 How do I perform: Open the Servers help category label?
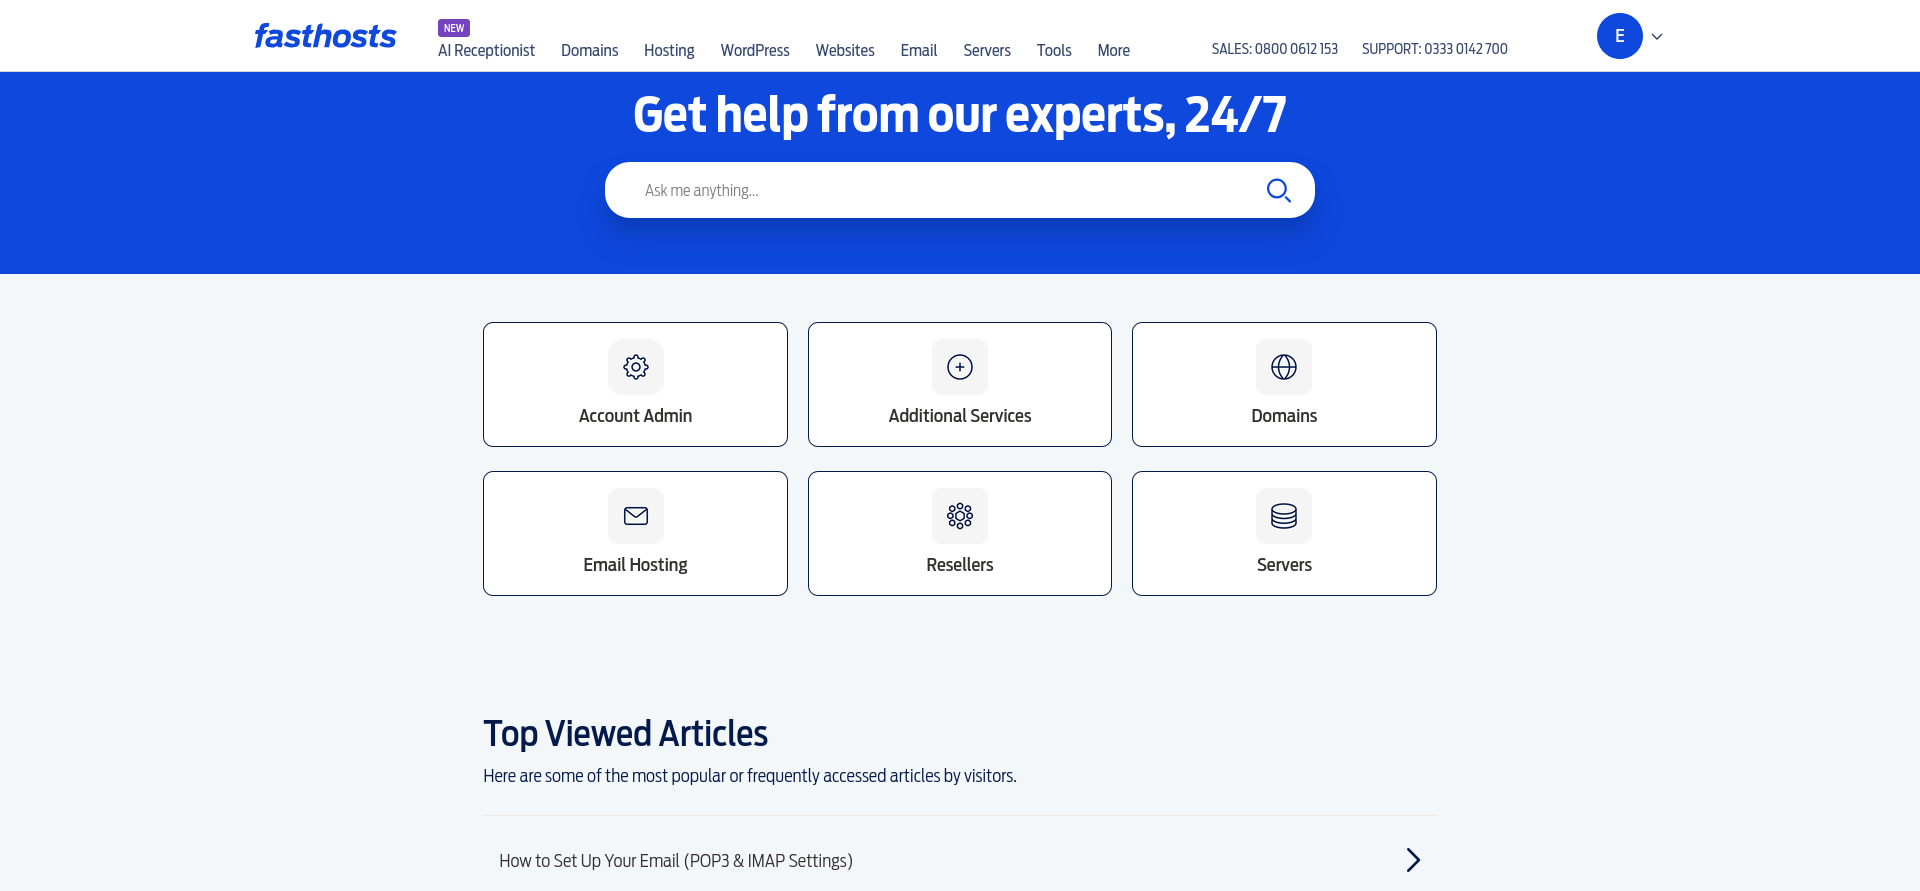click(x=1284, y=565)
